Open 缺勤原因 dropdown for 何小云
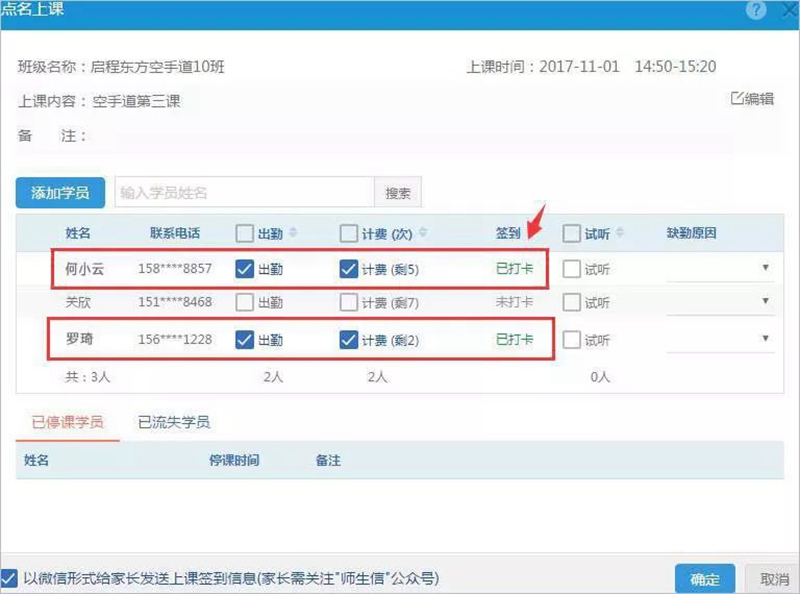 point(765,268)
